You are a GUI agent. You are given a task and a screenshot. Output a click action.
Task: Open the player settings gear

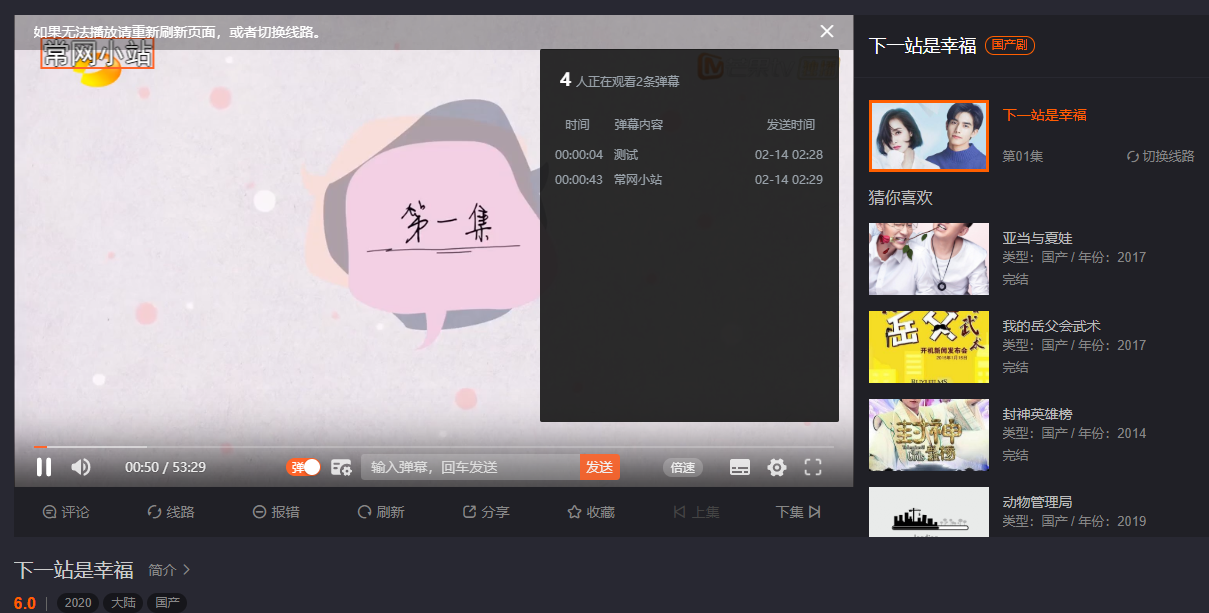776,467
